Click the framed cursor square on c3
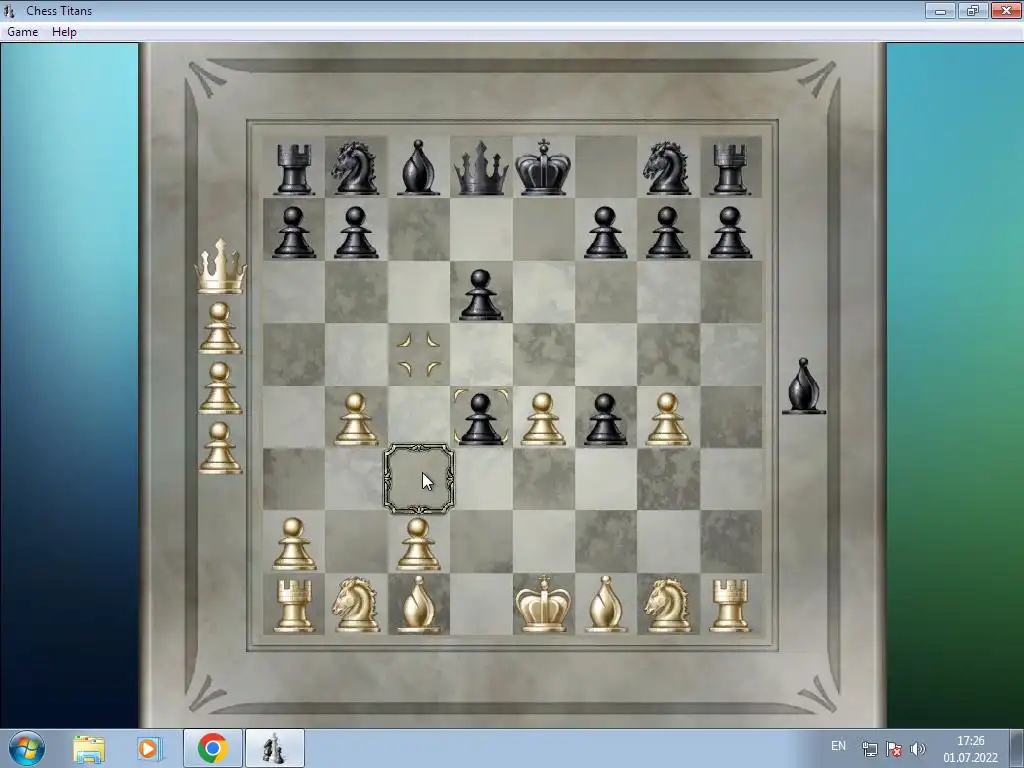The height and width of the screenshot is (768, 1024). coord(419,479)
